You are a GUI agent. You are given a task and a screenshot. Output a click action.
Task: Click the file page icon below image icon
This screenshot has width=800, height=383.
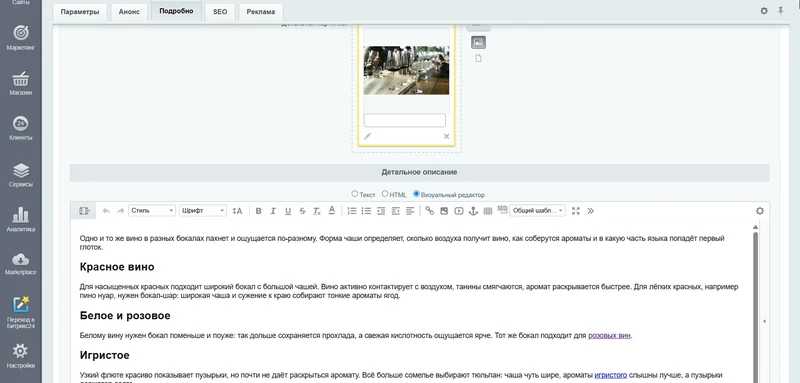point(478,59)
